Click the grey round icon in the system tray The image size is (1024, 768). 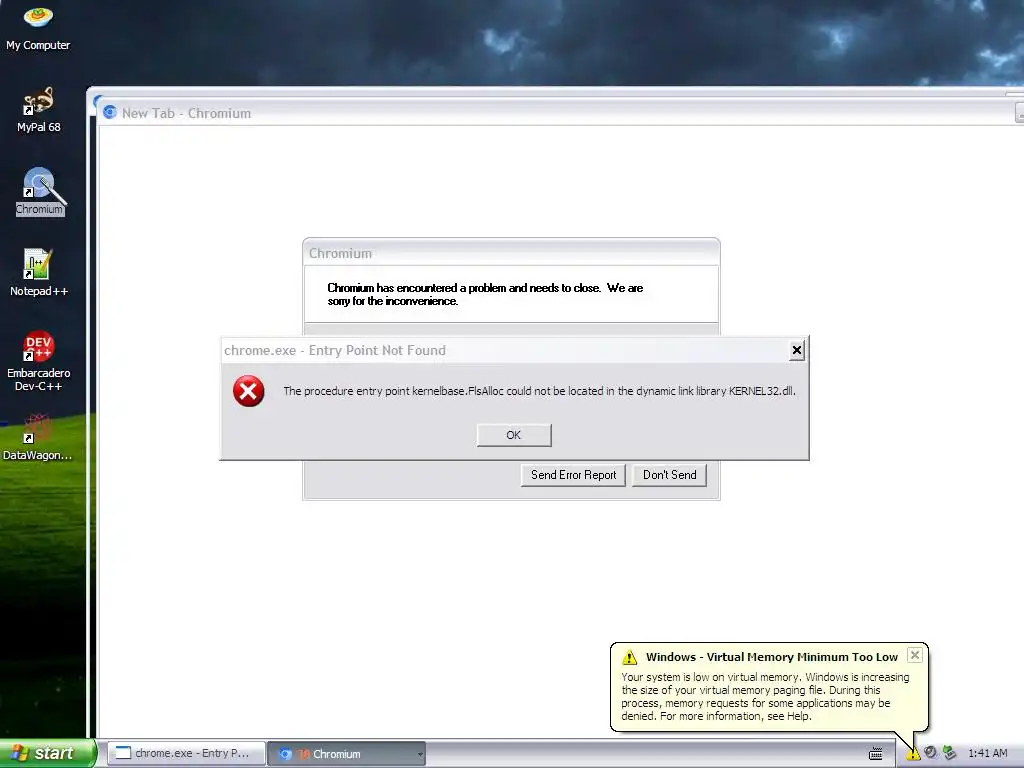click(x=931, y=753)
